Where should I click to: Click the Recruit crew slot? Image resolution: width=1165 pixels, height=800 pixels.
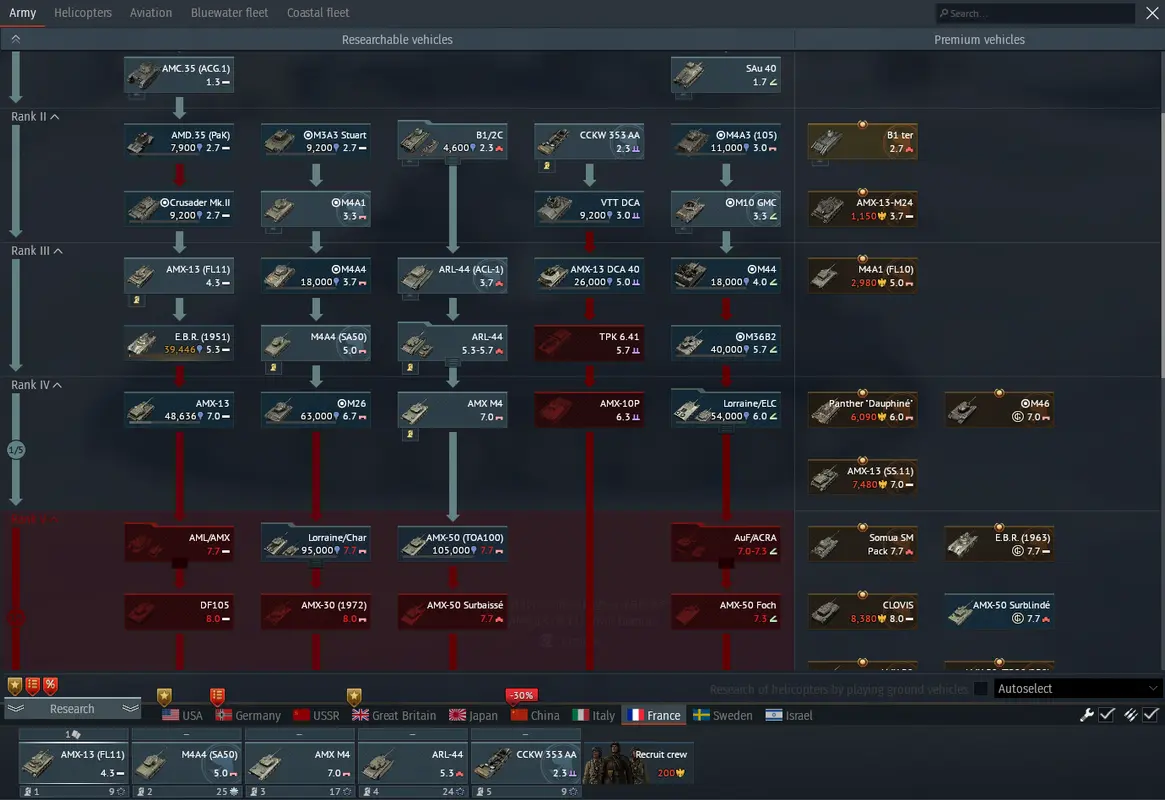click(x=639, y=761)
